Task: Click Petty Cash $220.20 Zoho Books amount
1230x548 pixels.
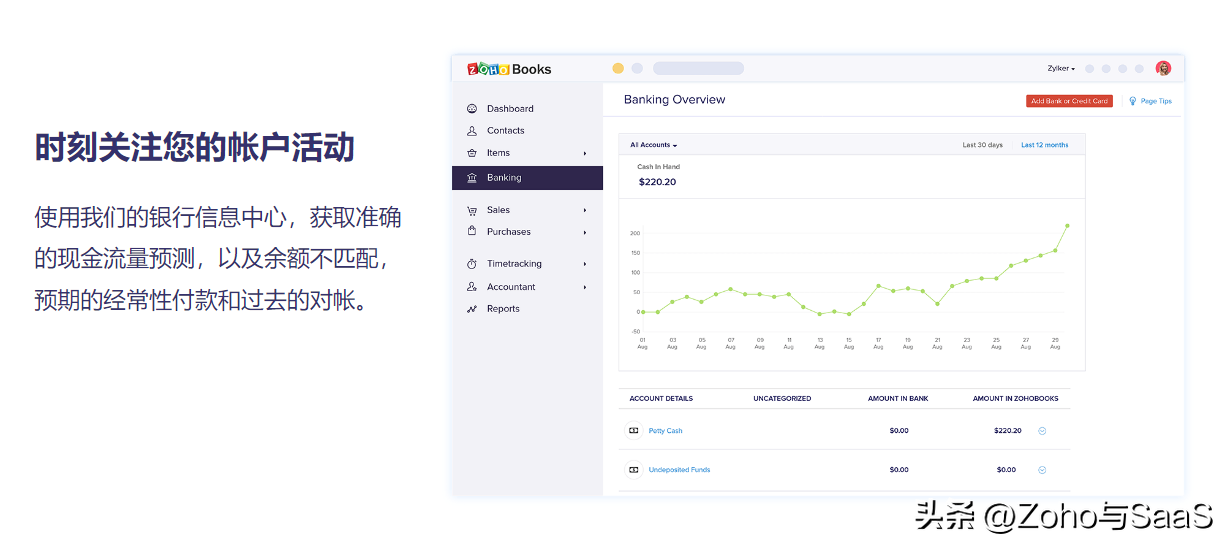Action: pos(1008,431)
